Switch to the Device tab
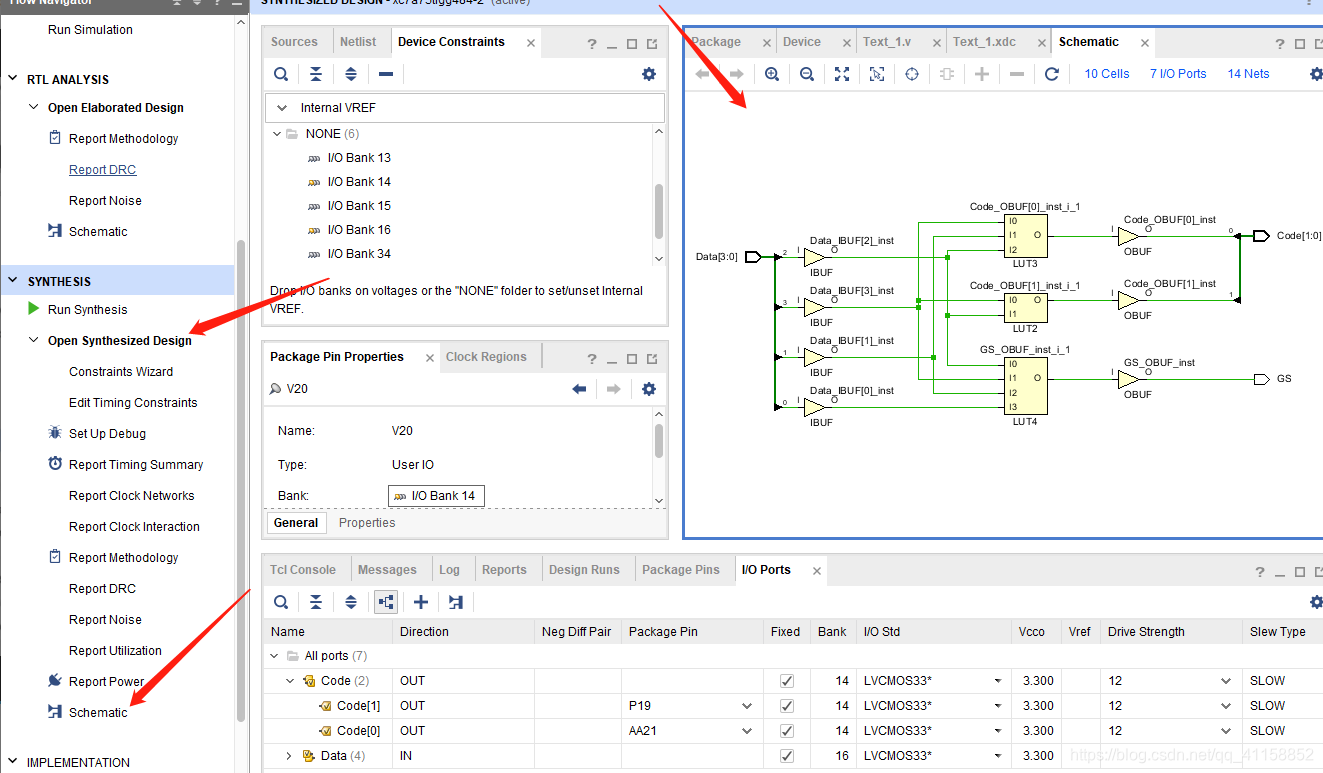Viewport: 1323px width, 773px height. [802, 42]
